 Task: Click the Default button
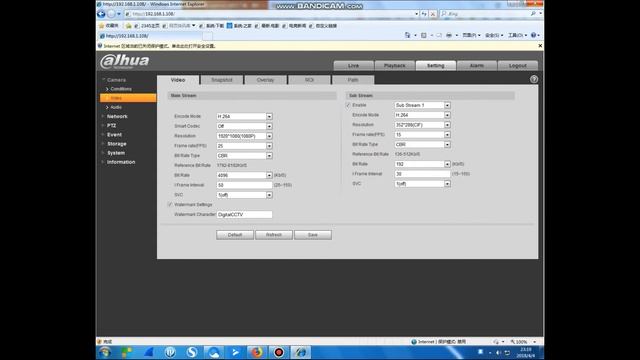pos(235,235)
